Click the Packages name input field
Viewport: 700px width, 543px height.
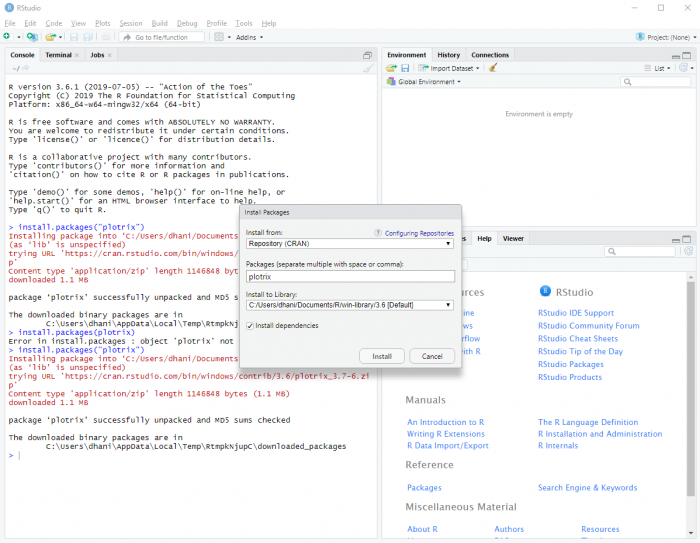pos(350,276)
